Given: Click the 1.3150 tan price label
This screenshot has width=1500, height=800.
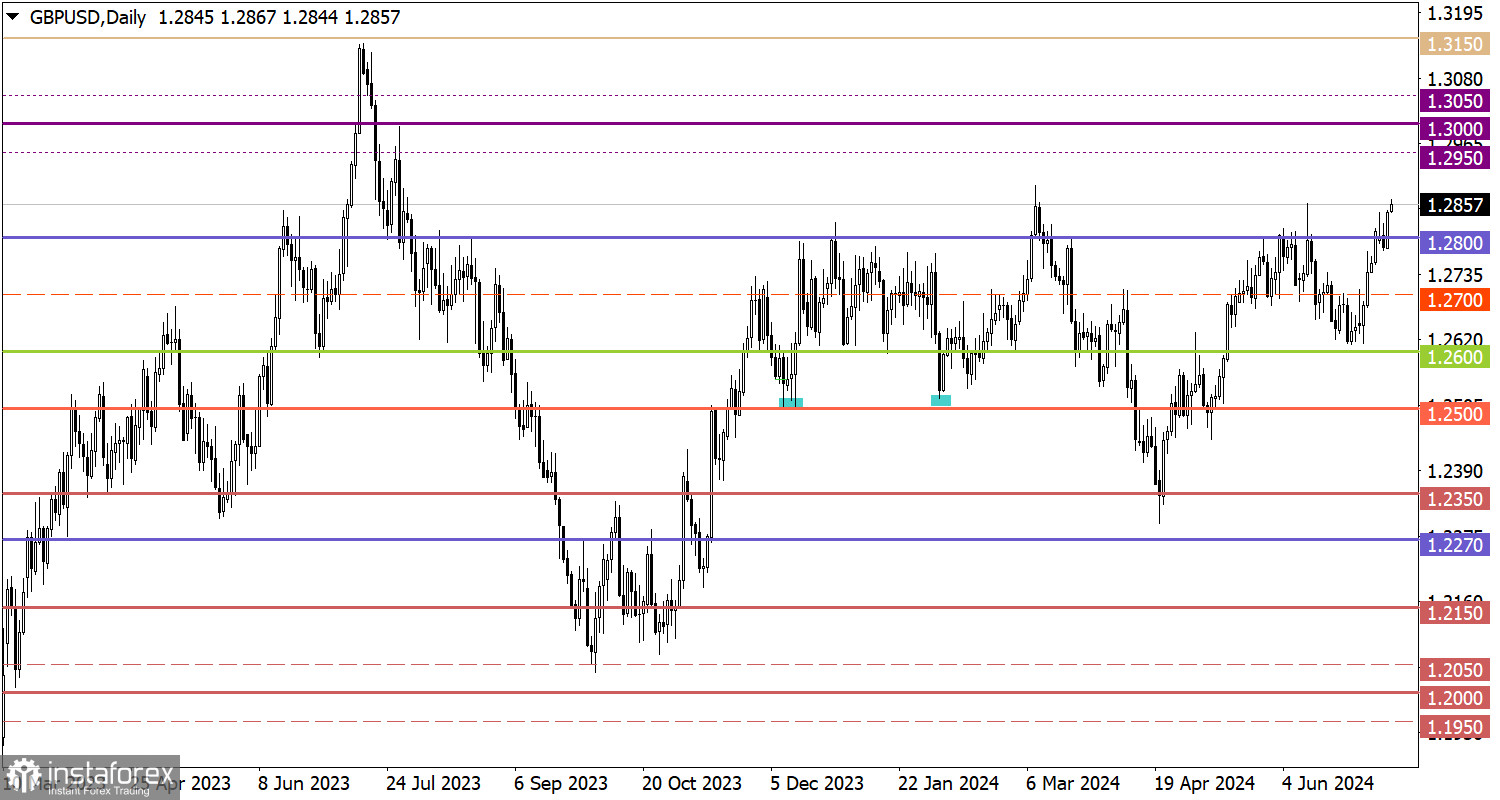Looking at the screenshot, I should click(x=1455, y=43).
